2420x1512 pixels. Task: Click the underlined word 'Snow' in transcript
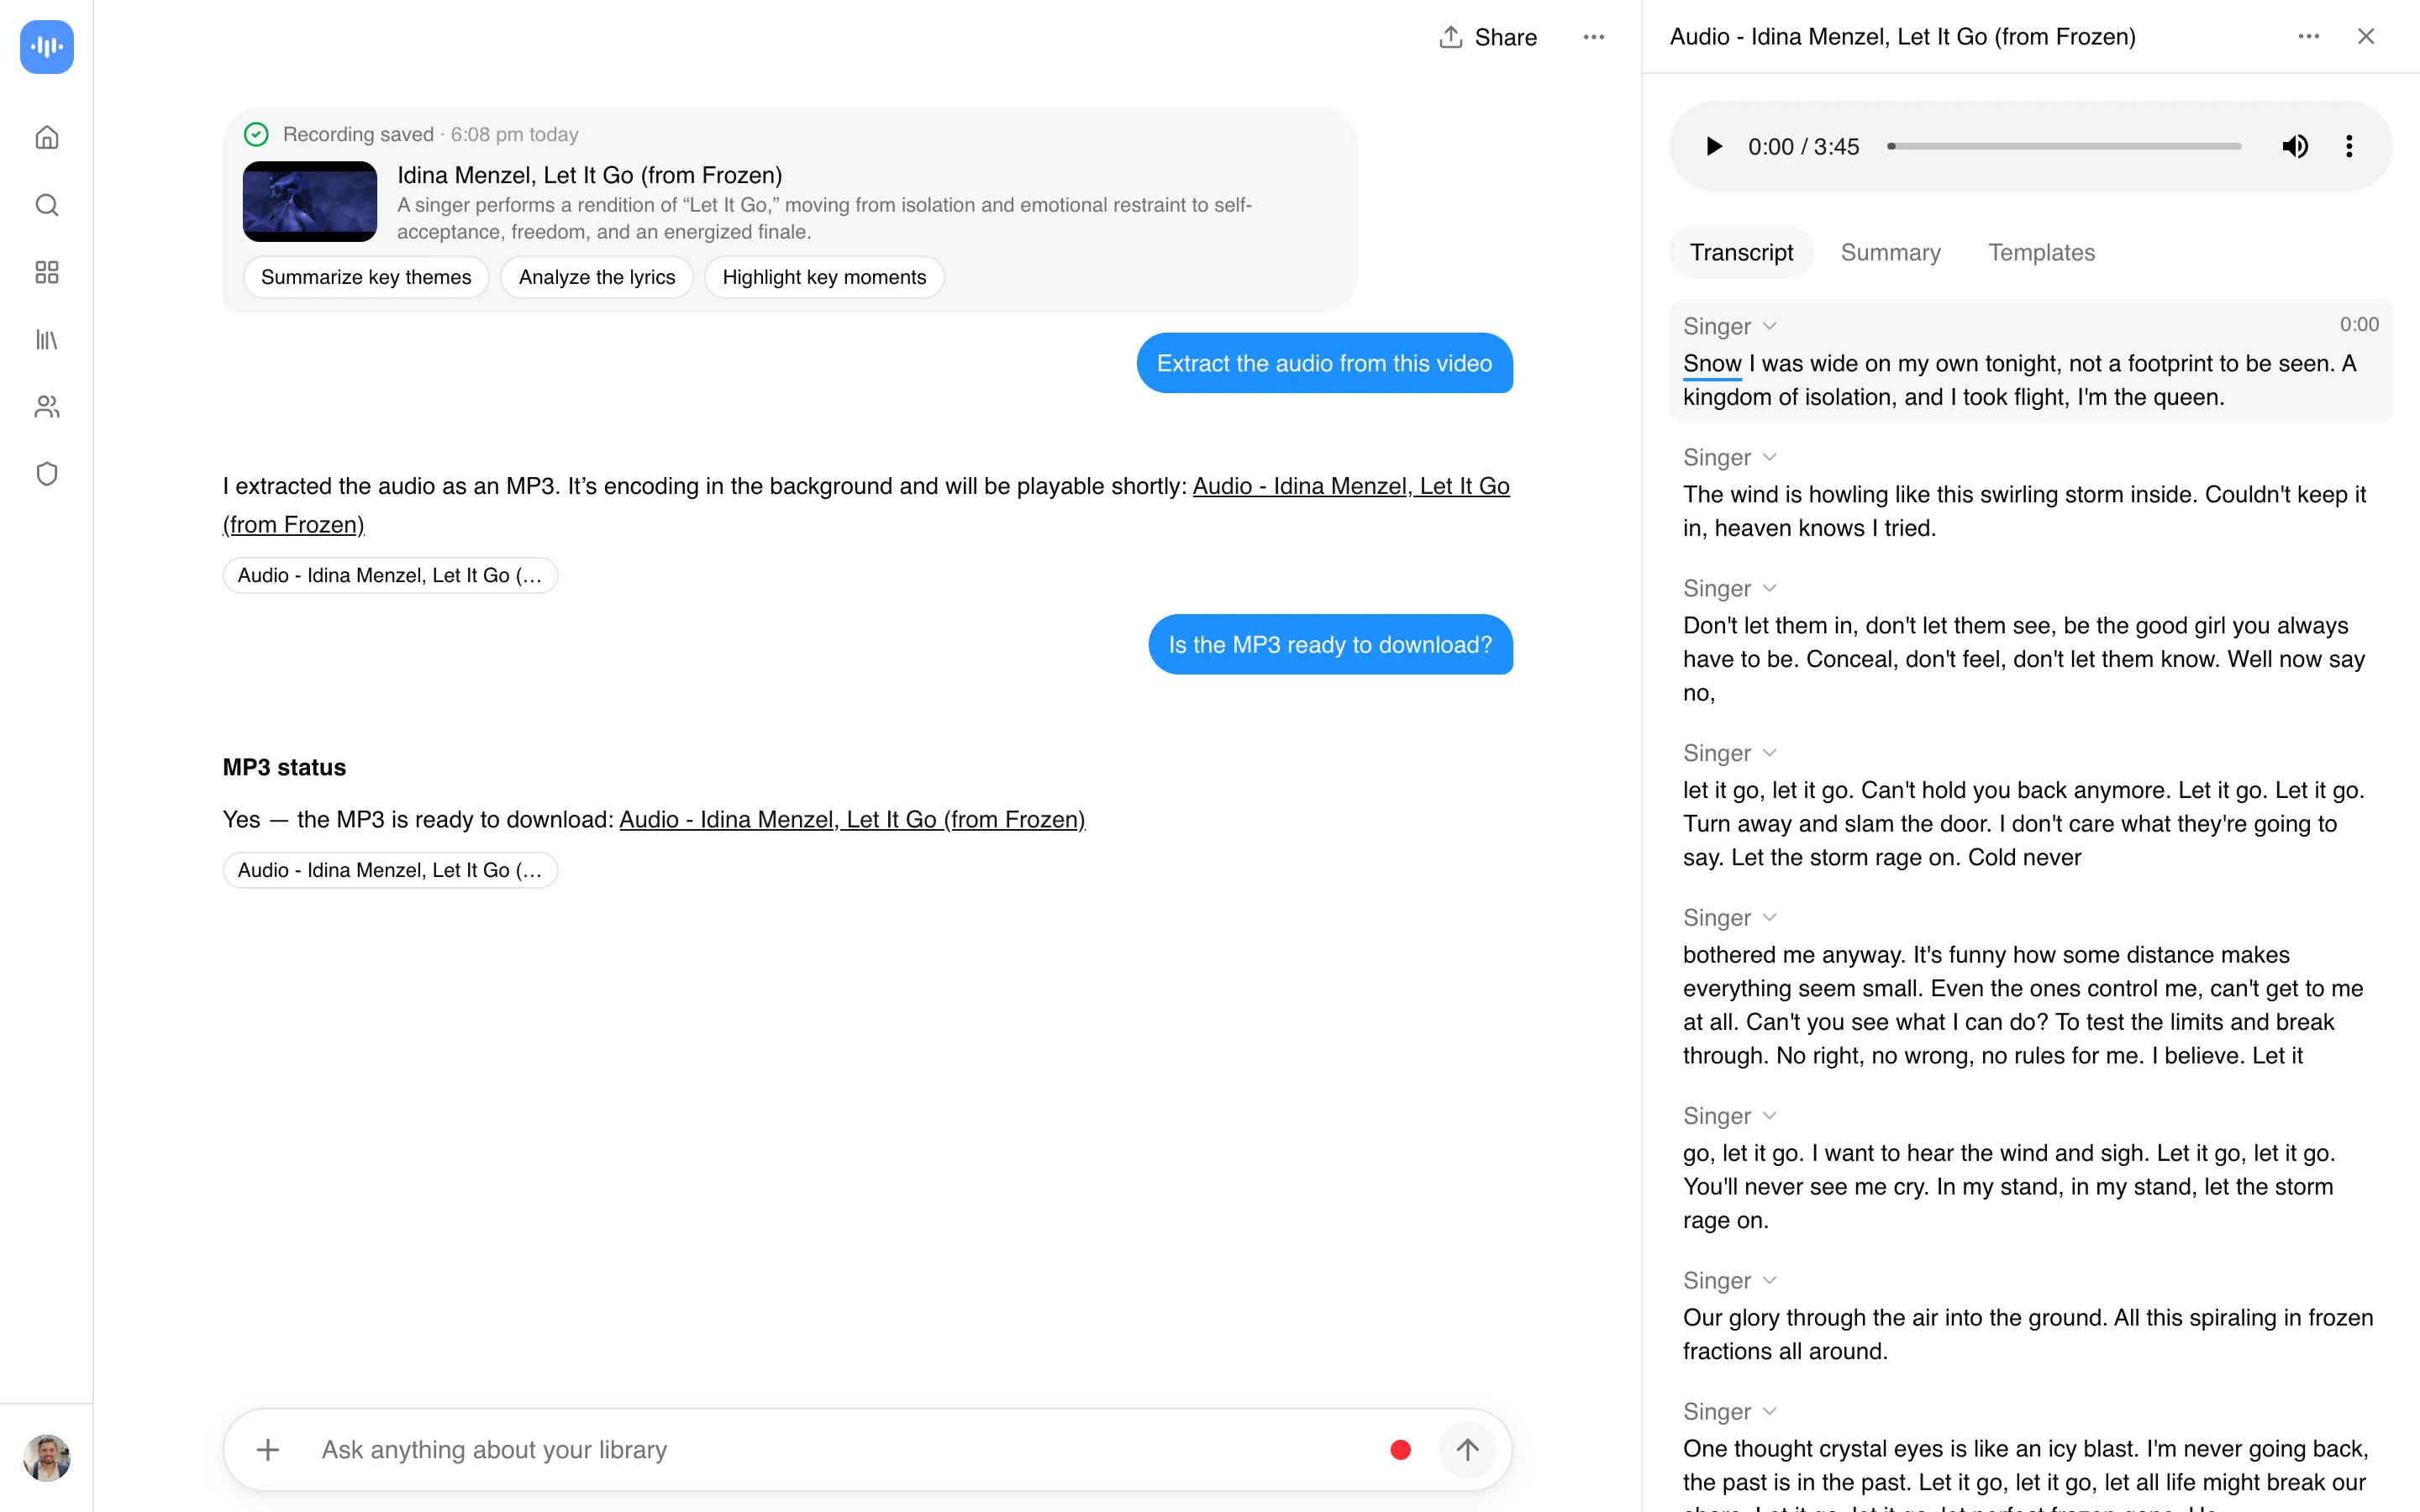[x=1712, y=363]
